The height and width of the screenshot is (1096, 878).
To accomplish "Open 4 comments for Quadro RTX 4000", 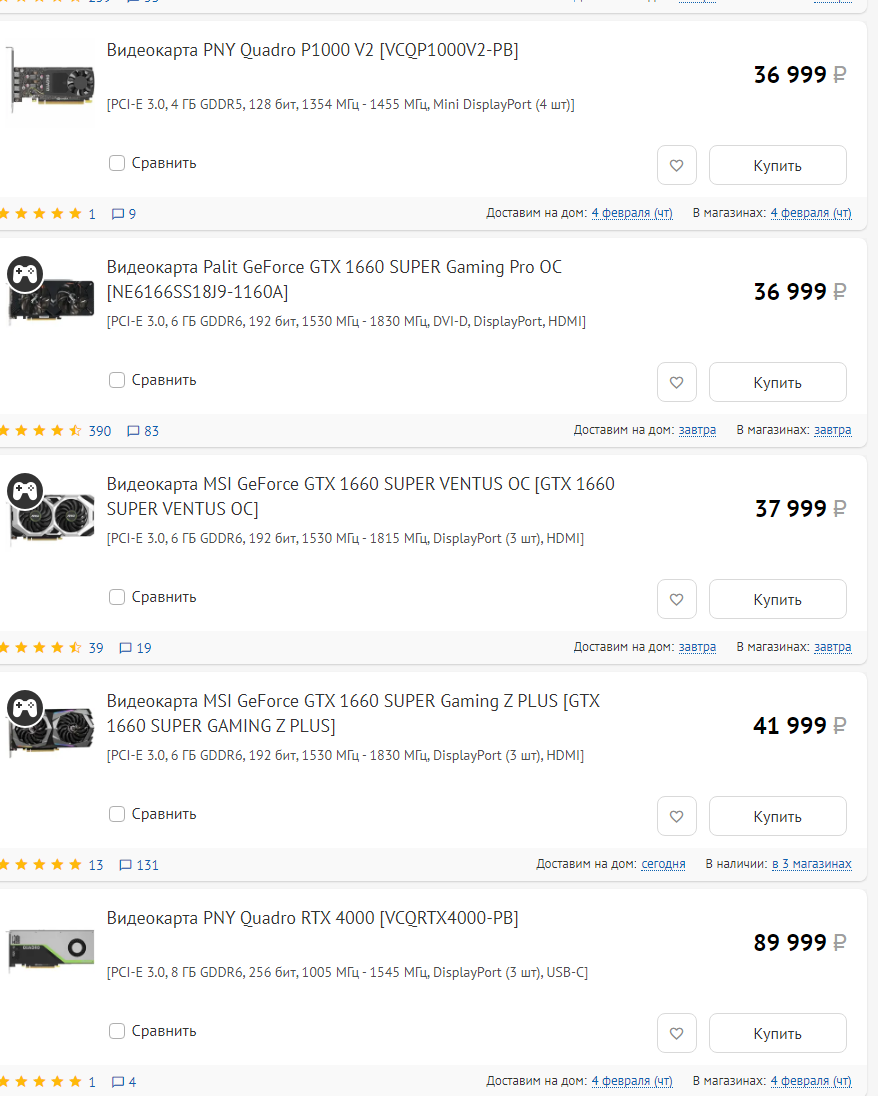I will (124, 1082).
